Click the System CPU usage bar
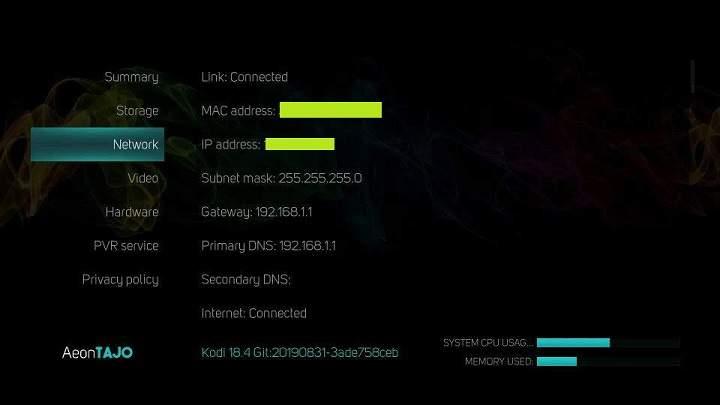The height and width of the screenshot is (405, 720). [608, 343]
